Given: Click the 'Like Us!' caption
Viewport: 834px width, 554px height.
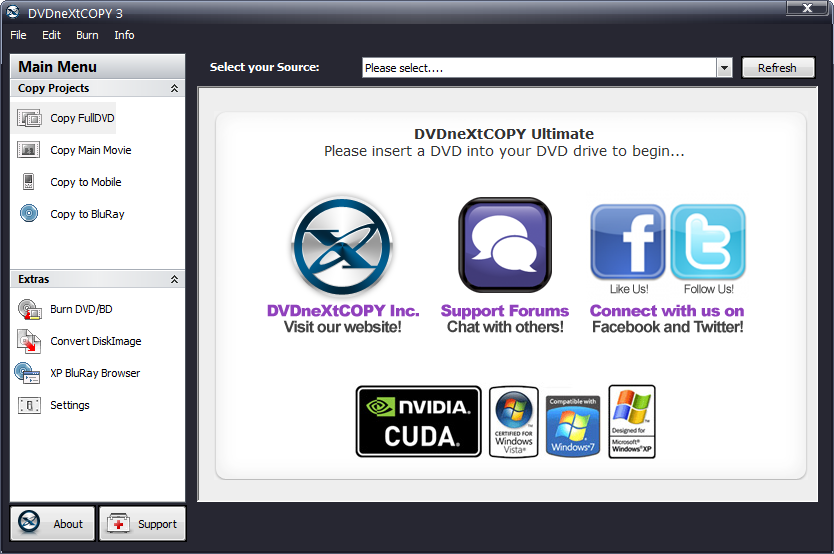Looking at the screenshot, I should pyautogui.click(x=629, y=289).
